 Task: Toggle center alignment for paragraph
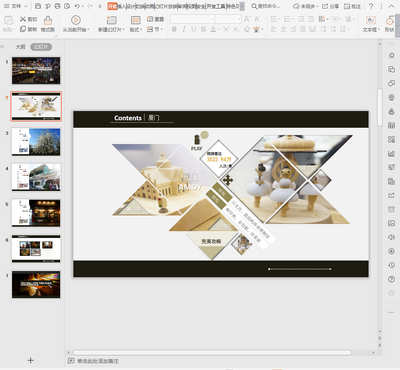(x=283, y=29)
